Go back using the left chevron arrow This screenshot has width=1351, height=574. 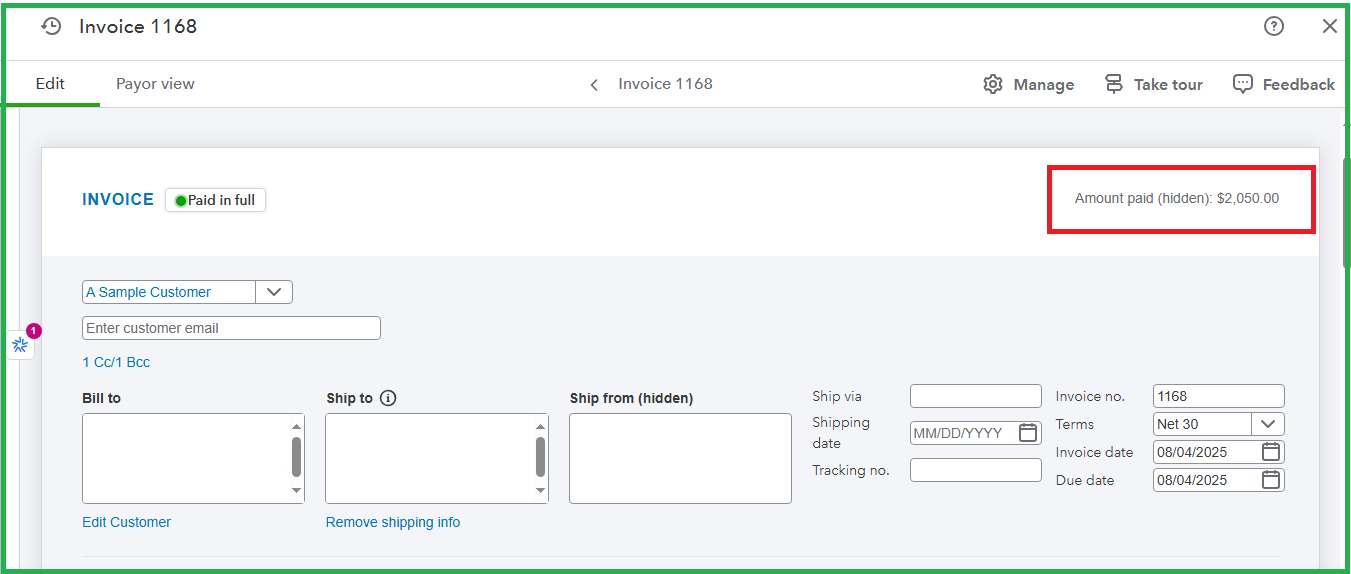(x=594, y=85)
